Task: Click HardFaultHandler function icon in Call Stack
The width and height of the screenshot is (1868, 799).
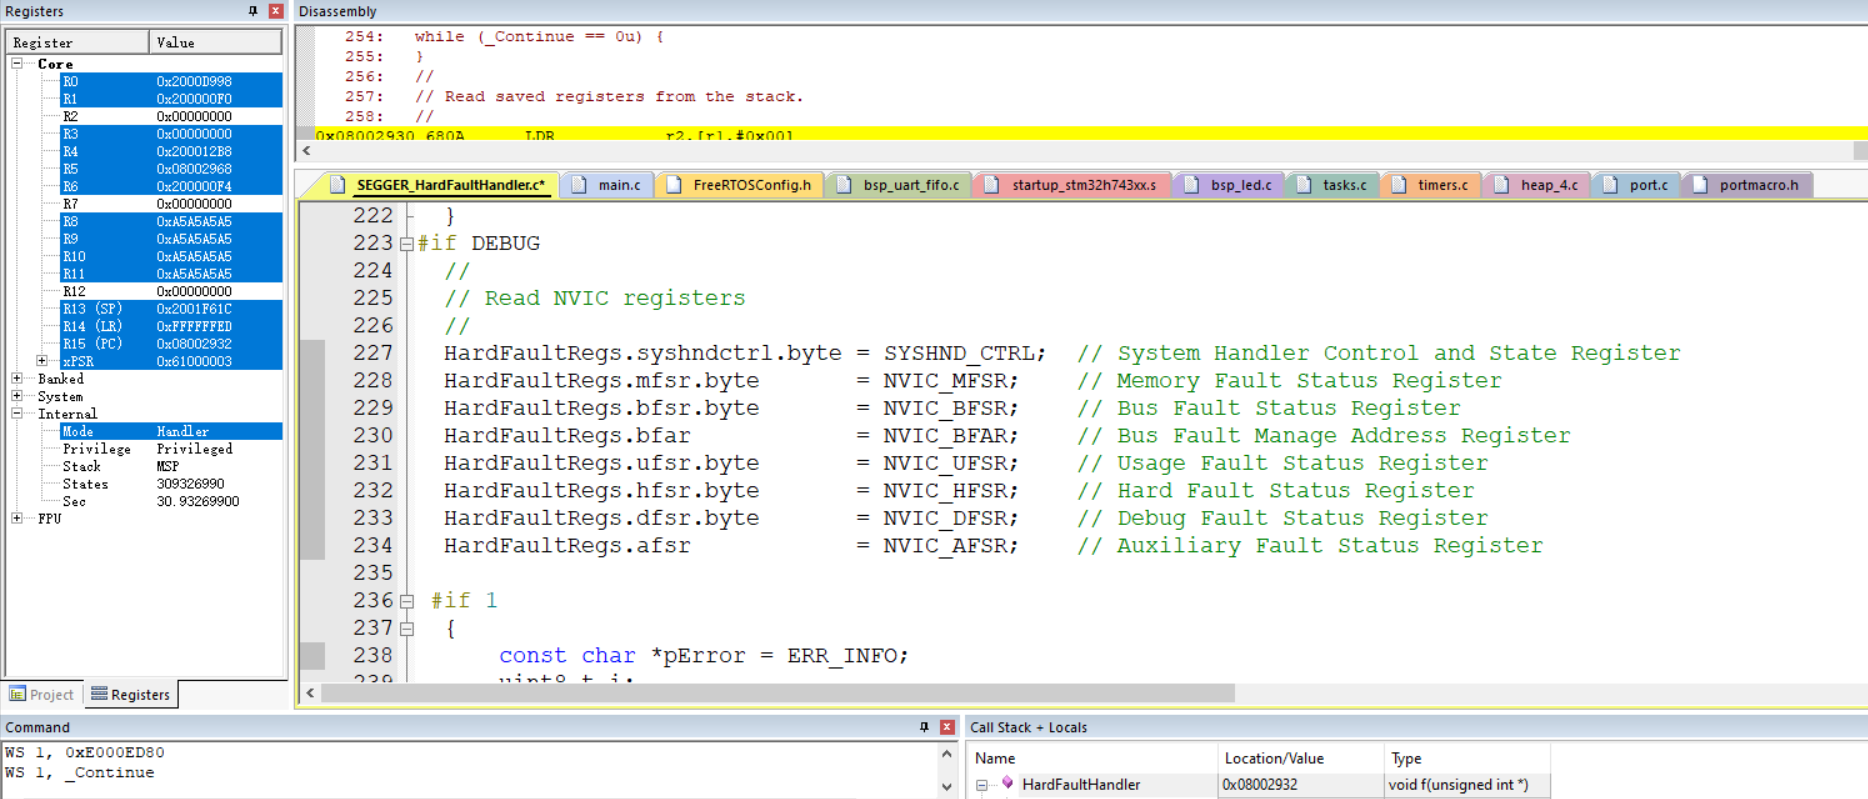Action: [1007, 784]
